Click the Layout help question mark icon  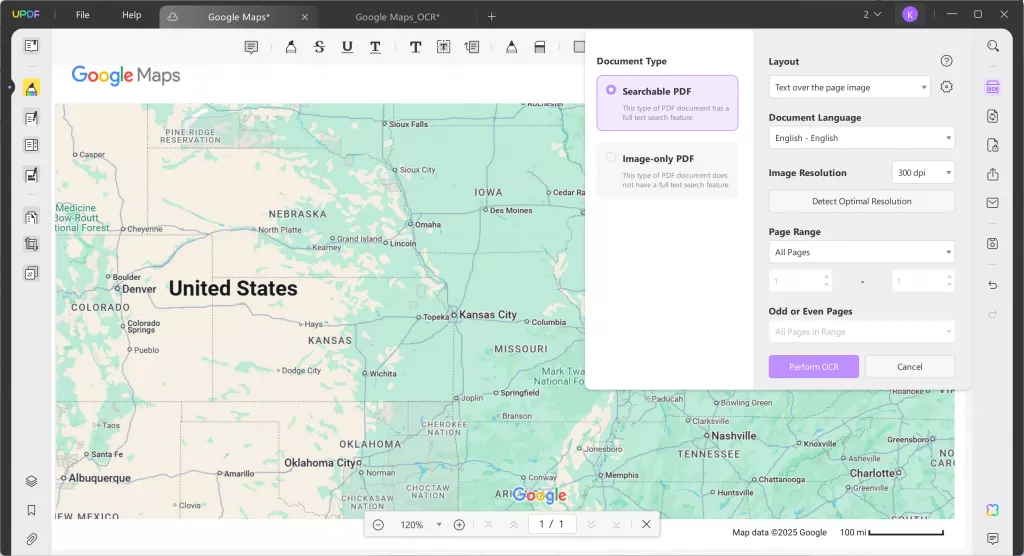click(946, 61)
